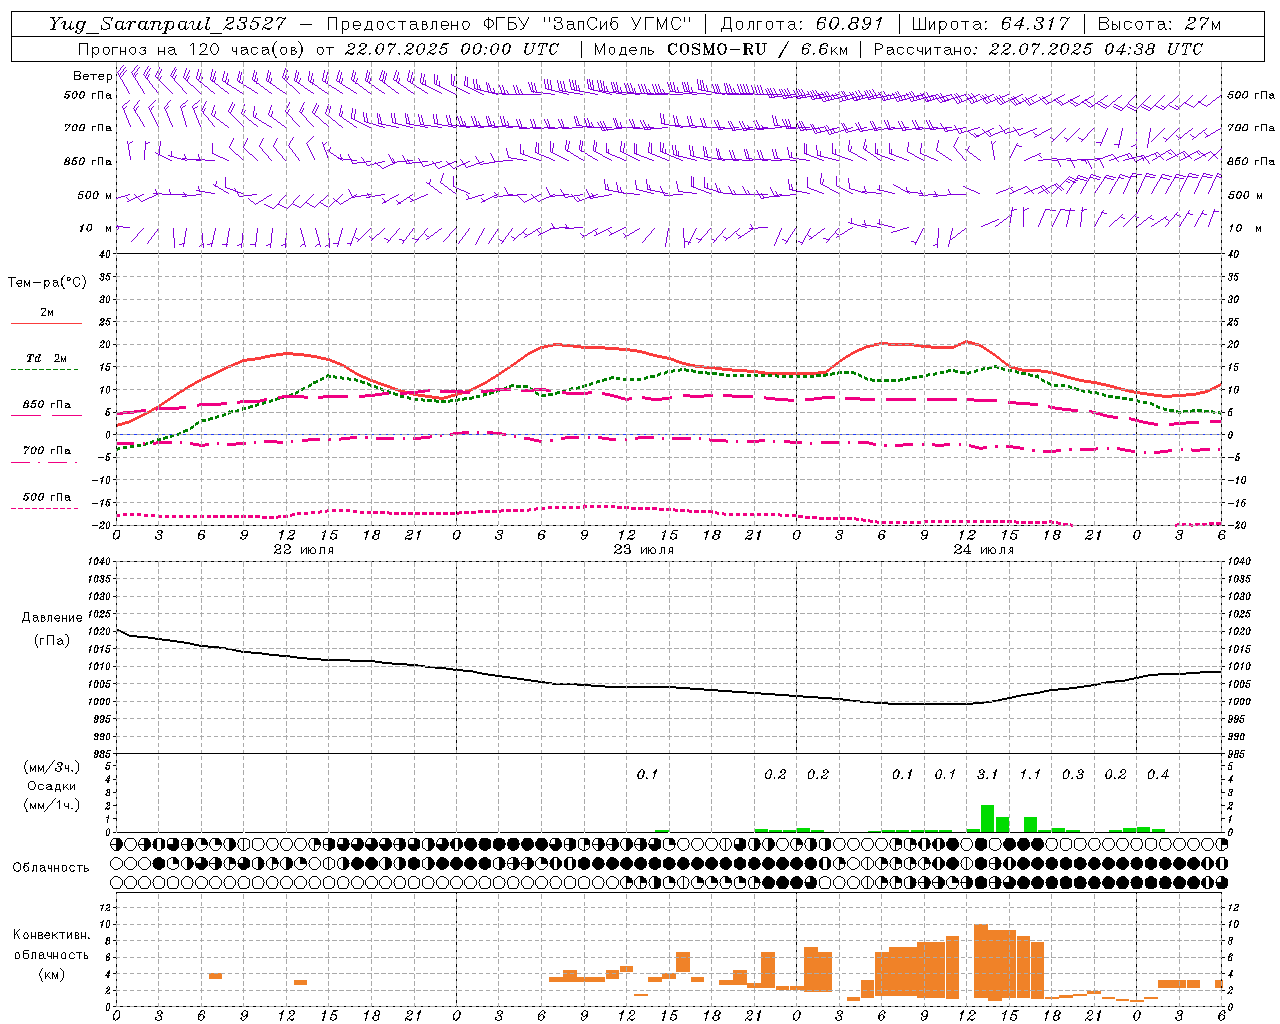
Task: Click the "Облачность" cloudiness label
Action: [51, 868]
